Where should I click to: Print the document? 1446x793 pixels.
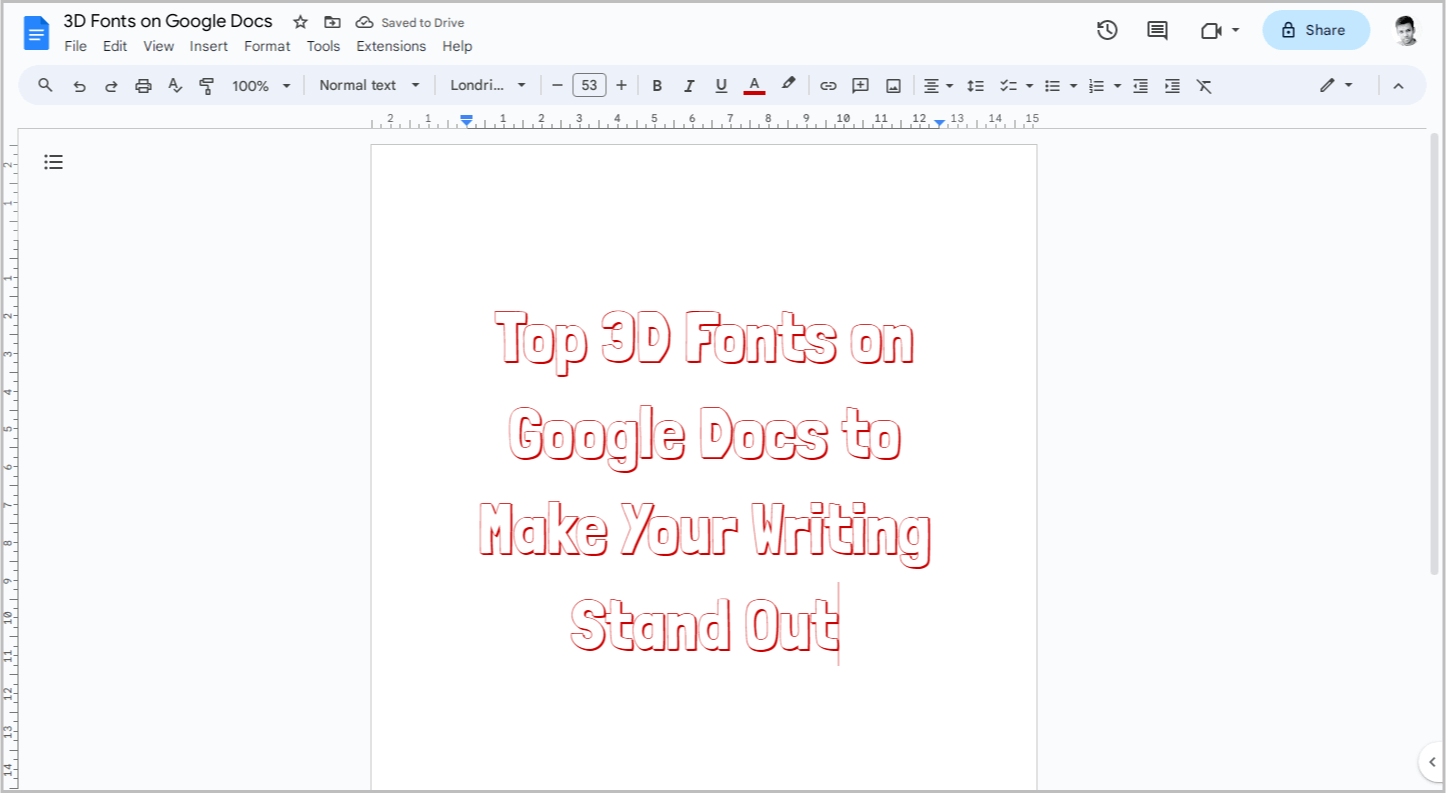(x=143, y=86)
